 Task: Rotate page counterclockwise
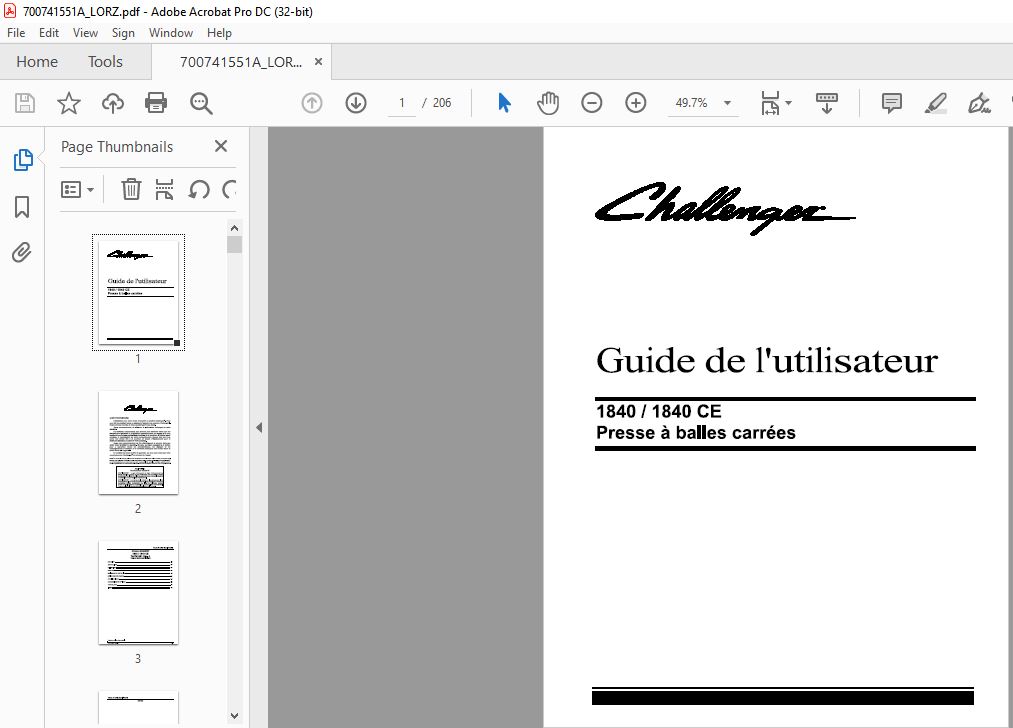click(x=199, y=189)
